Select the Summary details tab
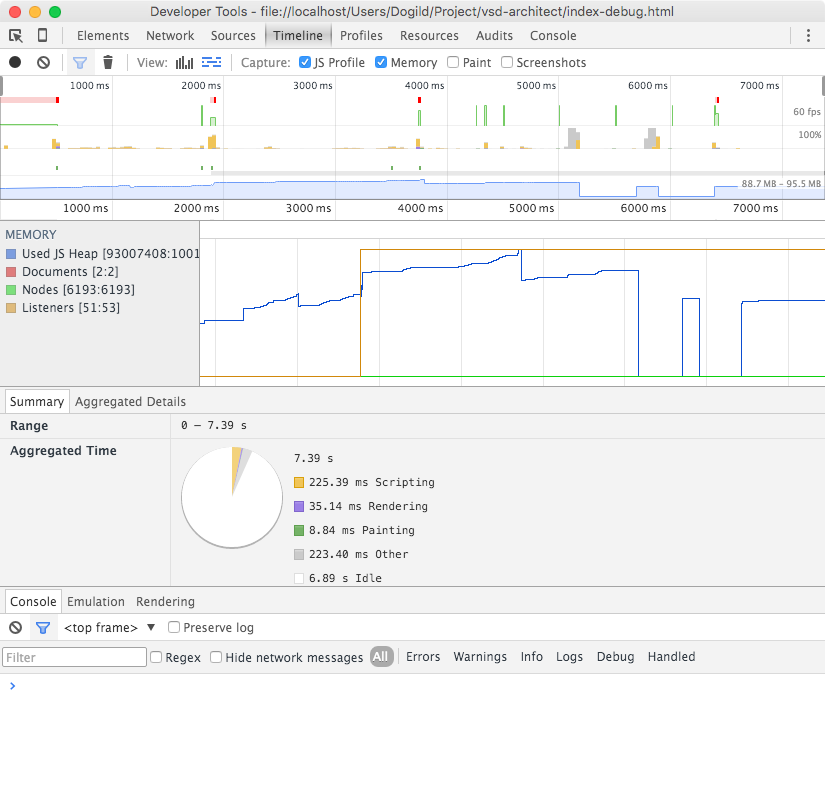 coord(37,402)
